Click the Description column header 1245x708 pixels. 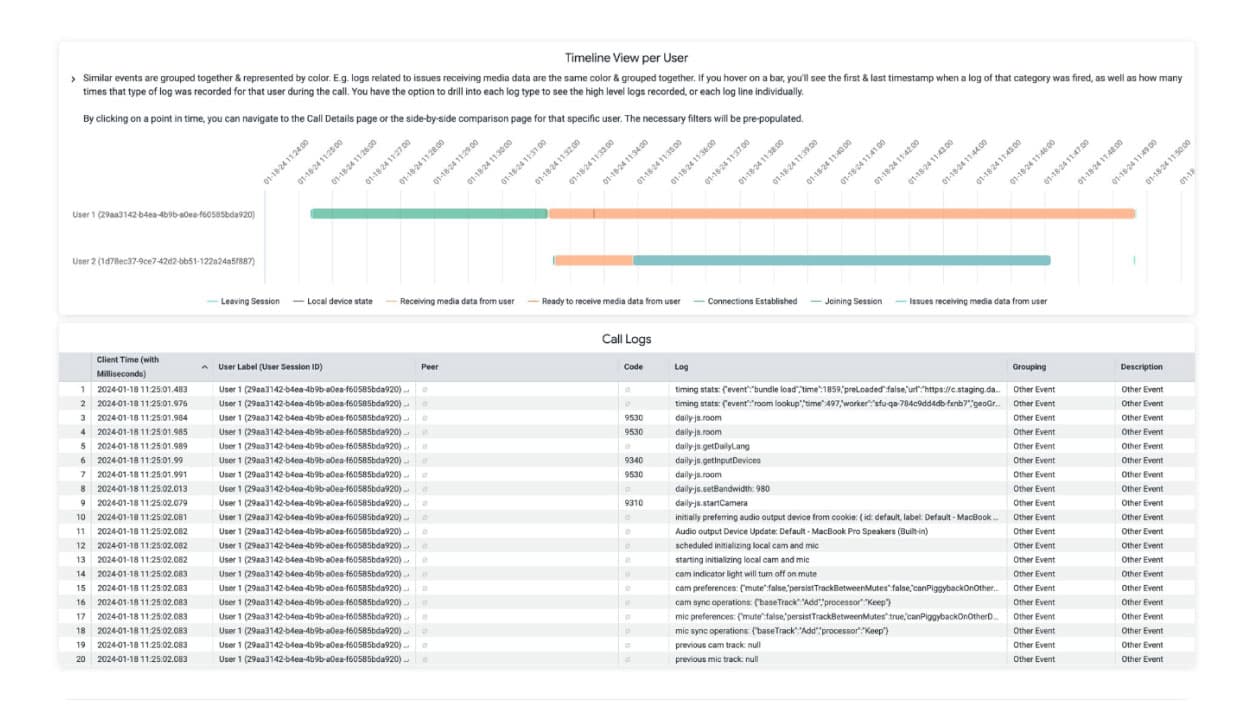pos(1141,367)
